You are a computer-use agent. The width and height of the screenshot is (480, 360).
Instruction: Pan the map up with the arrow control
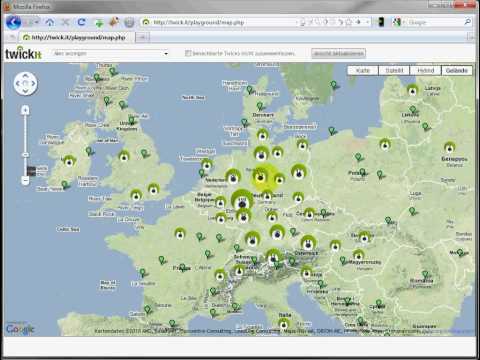point(25,76)
